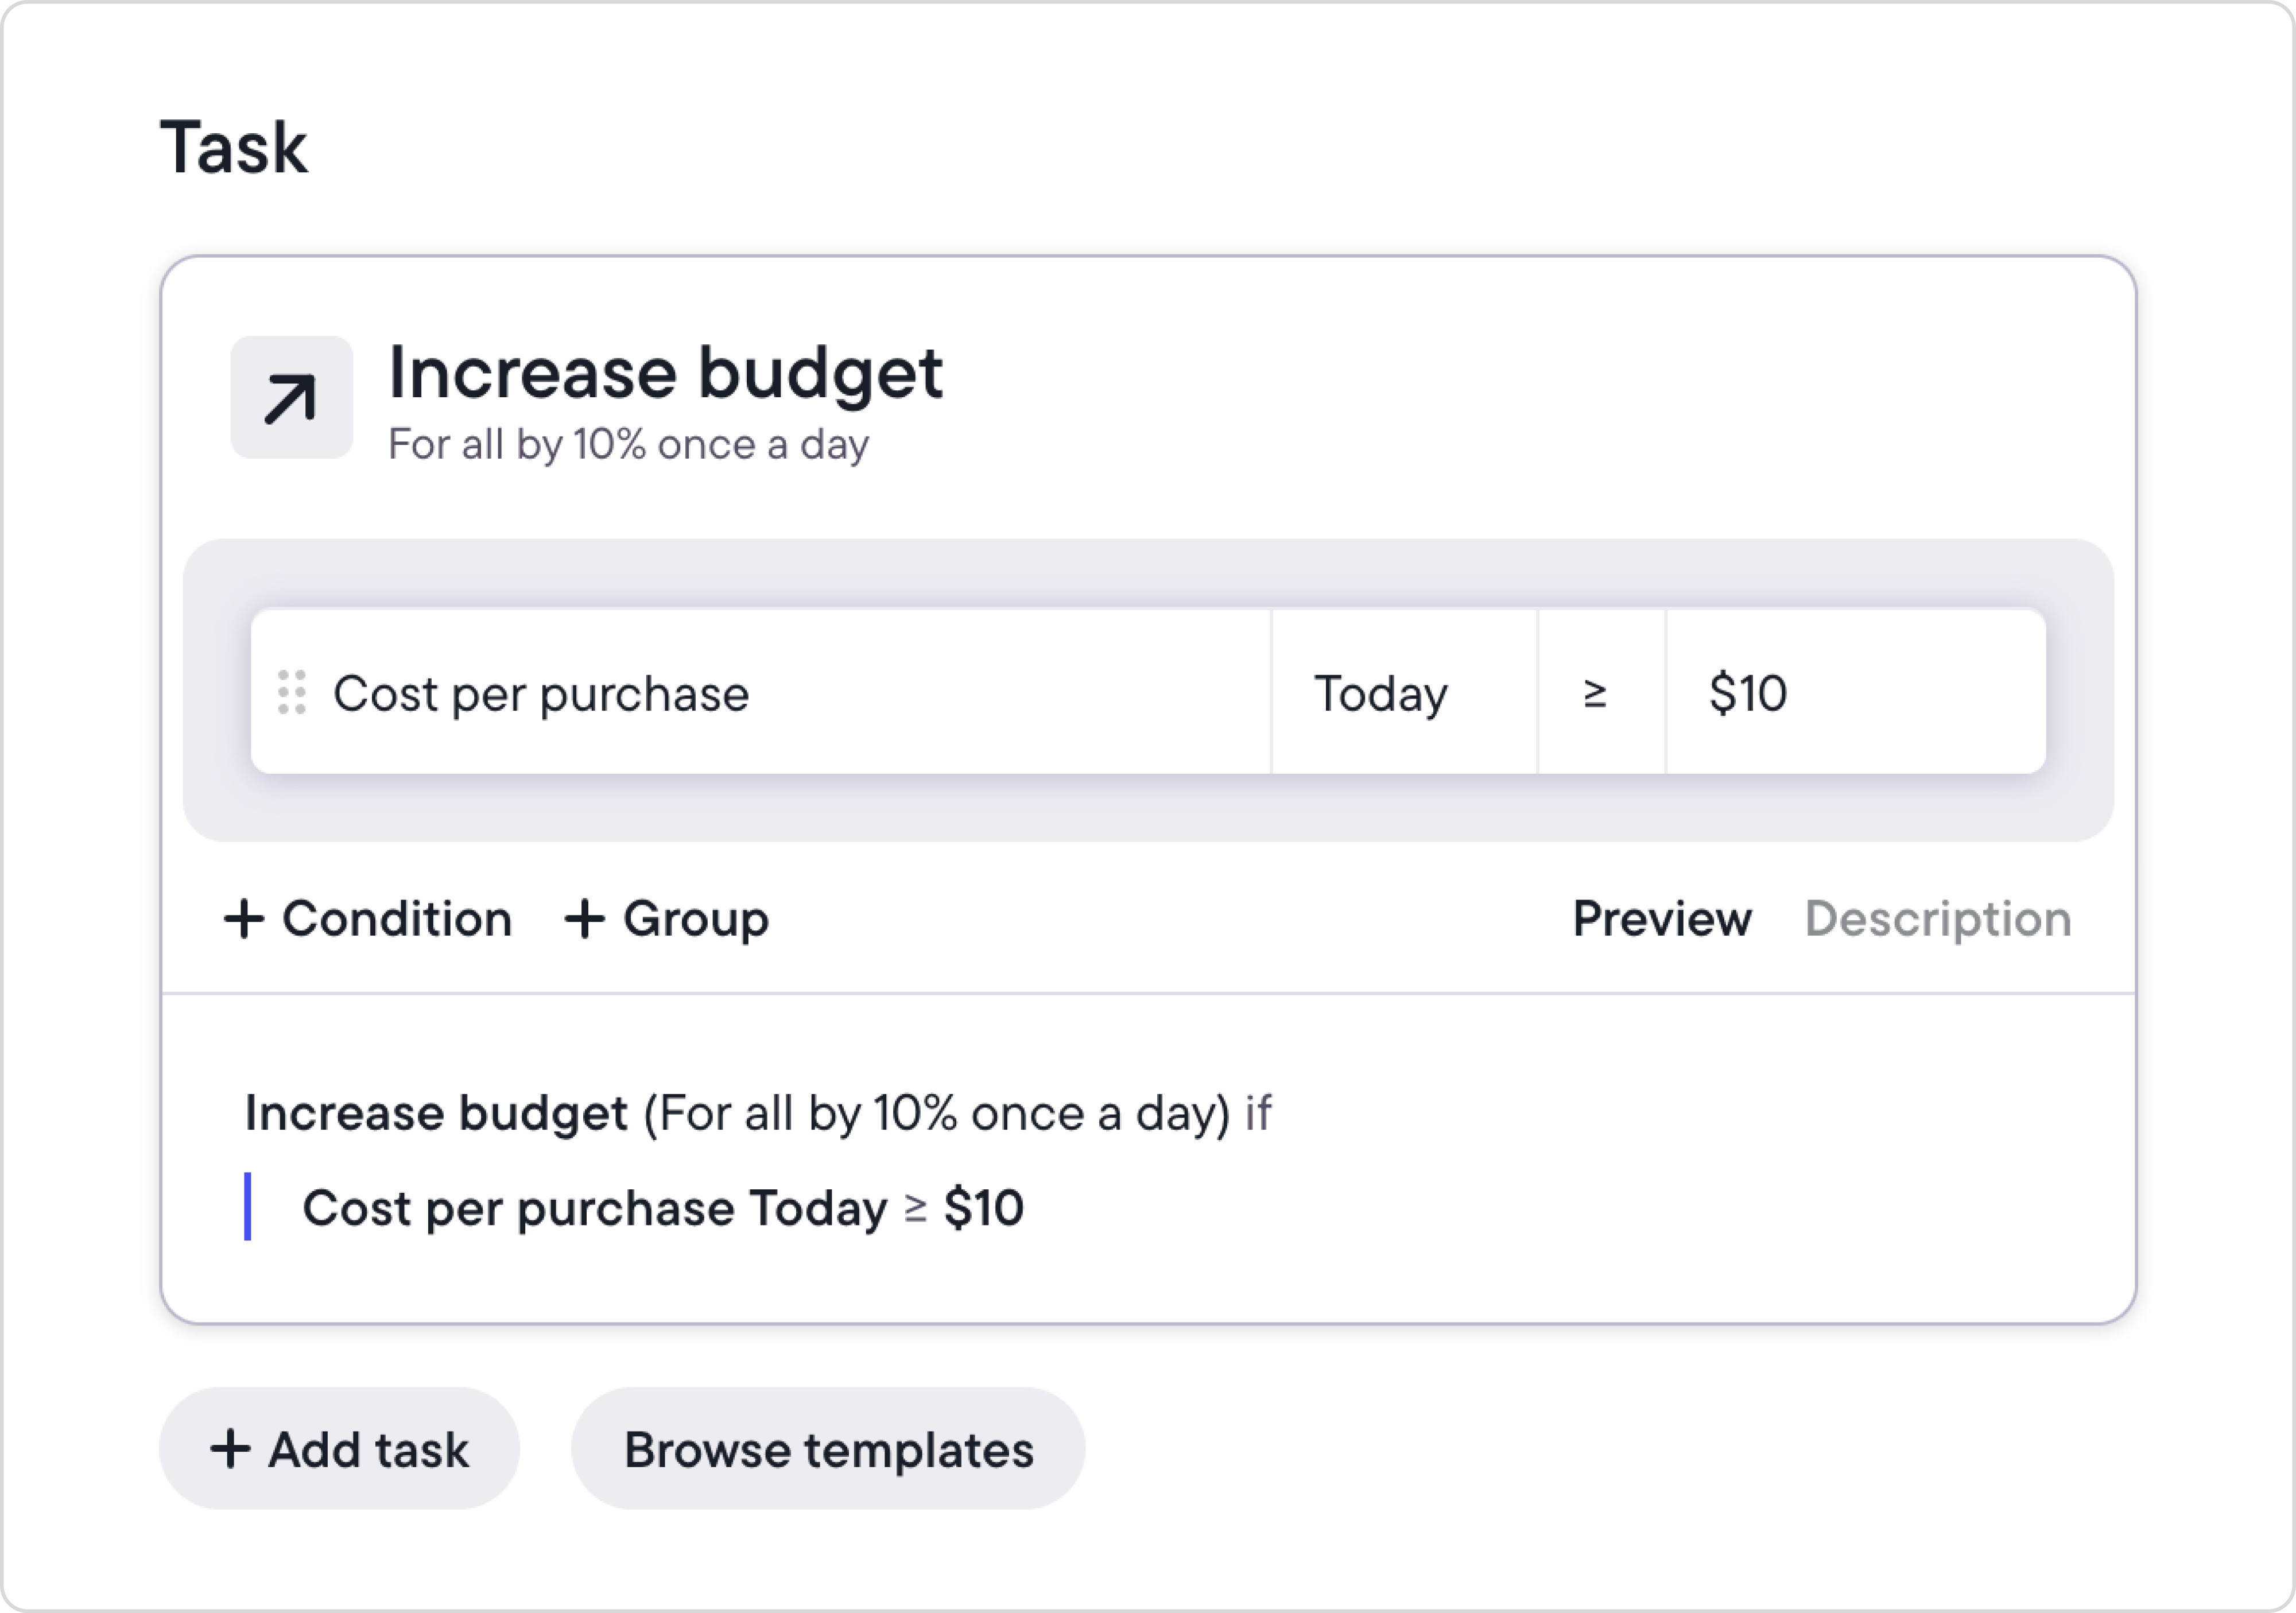Click the bold Increase budget preview text

click(x=436, y=1113)
